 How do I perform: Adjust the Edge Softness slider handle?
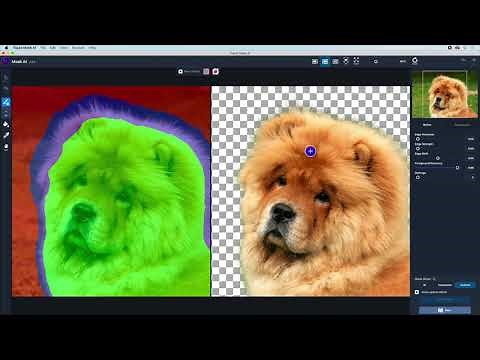(x=418, y=139)
